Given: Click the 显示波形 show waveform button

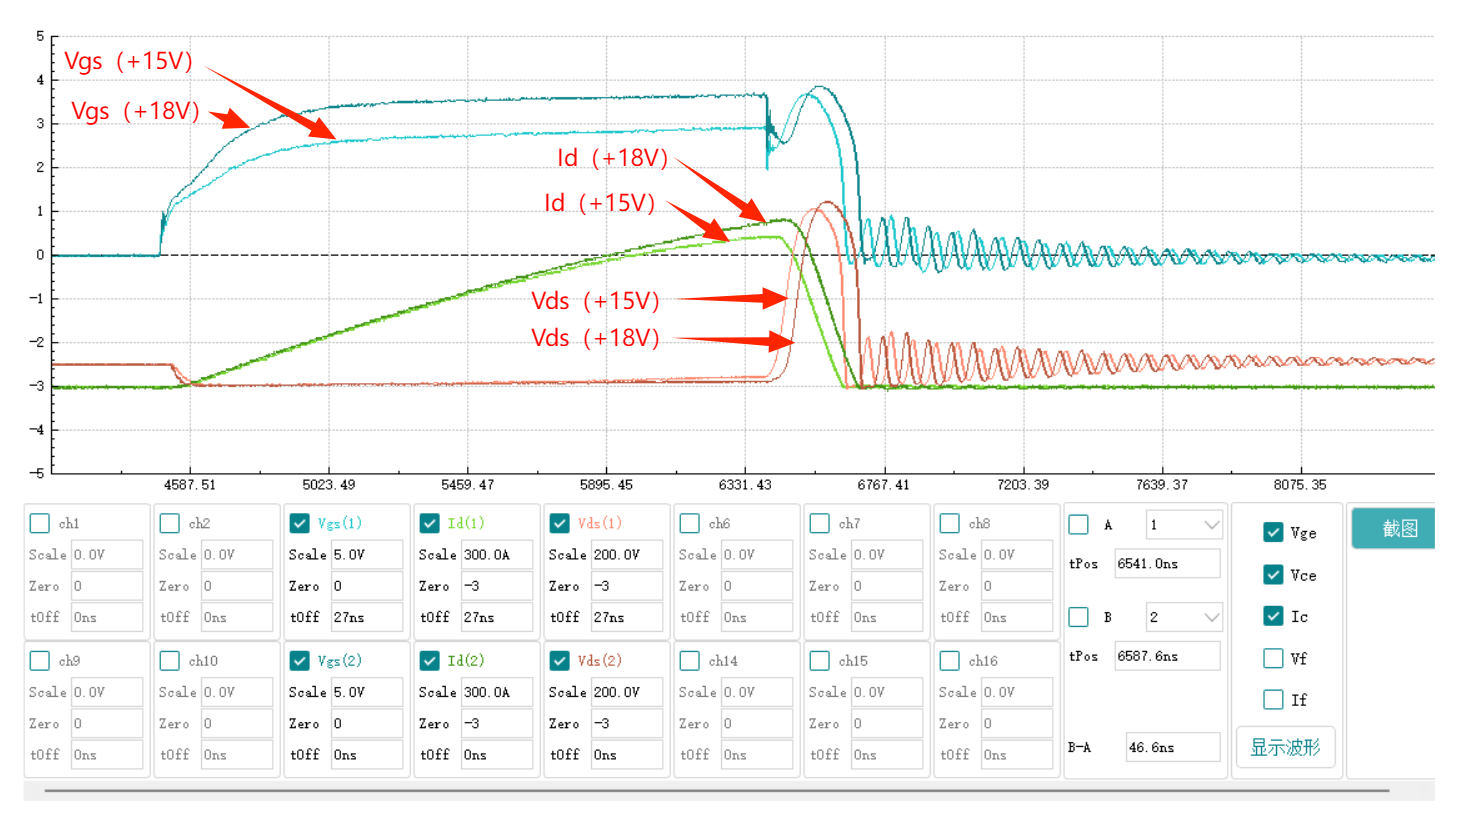Looking at the screenshot, I should pyautogui.click(x=1285, y=748).
